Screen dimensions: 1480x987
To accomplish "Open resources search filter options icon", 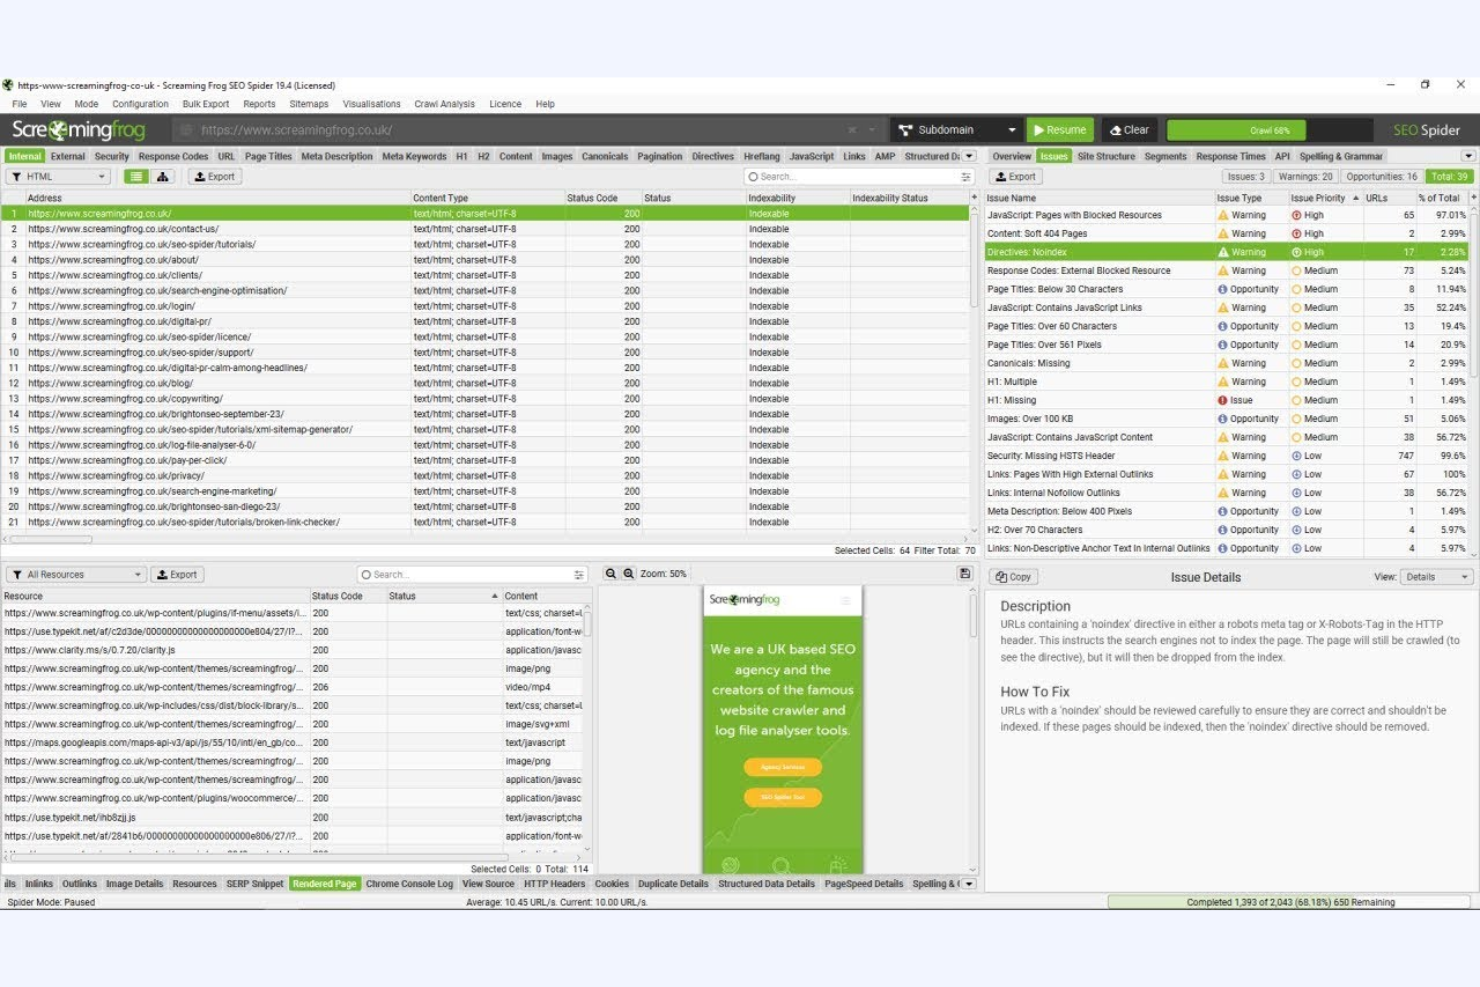I will [x=579, y=575].
